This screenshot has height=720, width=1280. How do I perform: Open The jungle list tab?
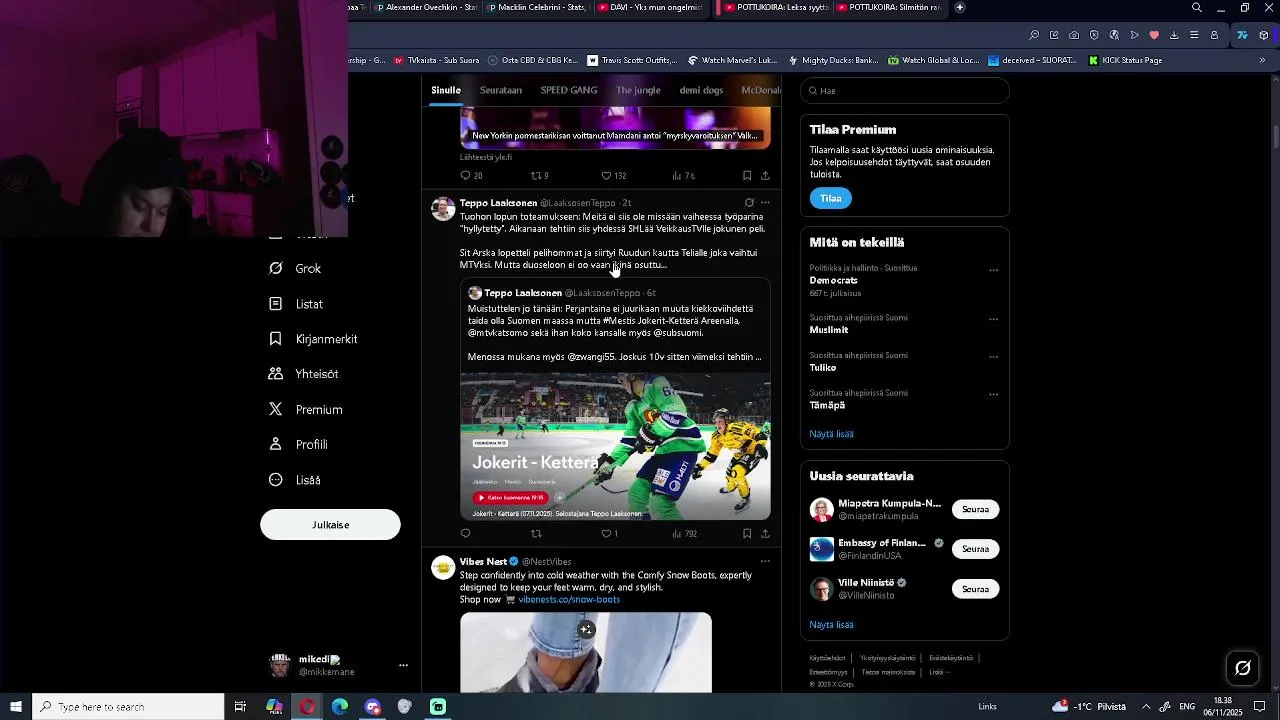coord(638,90)
